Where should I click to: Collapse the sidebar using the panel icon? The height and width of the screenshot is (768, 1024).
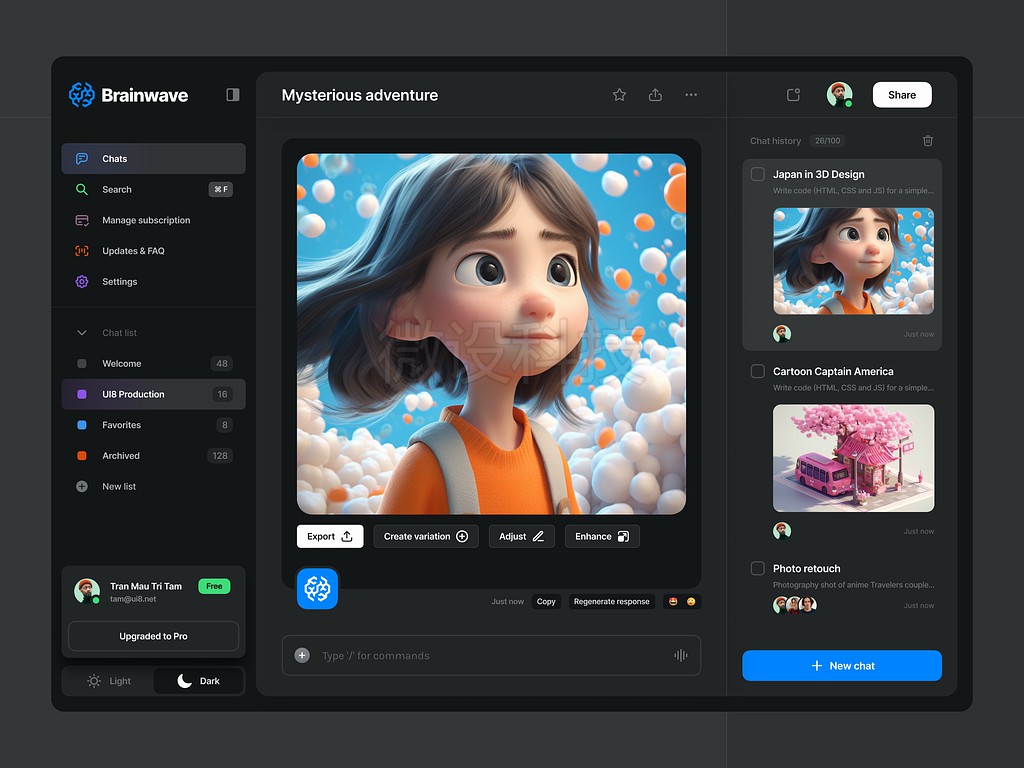pos(232,95)
